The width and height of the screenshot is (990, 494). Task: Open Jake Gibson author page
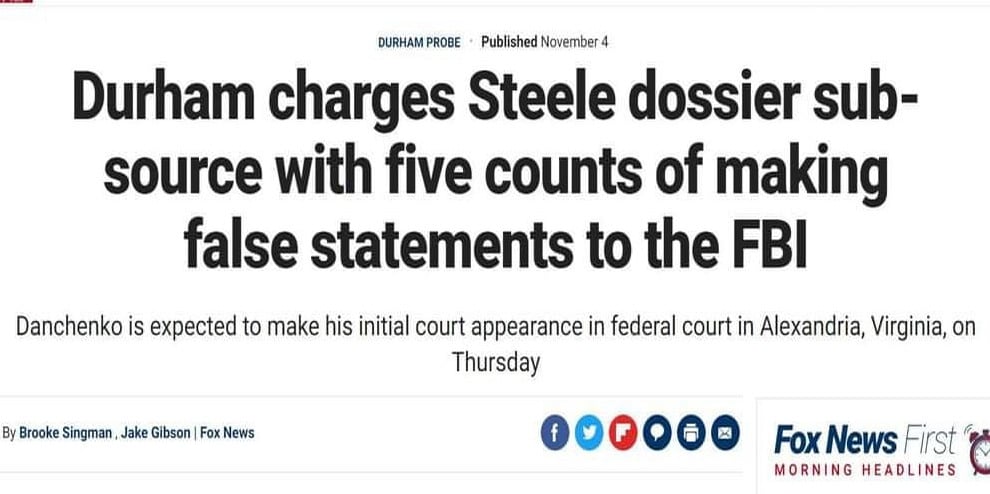click(156, 433)
